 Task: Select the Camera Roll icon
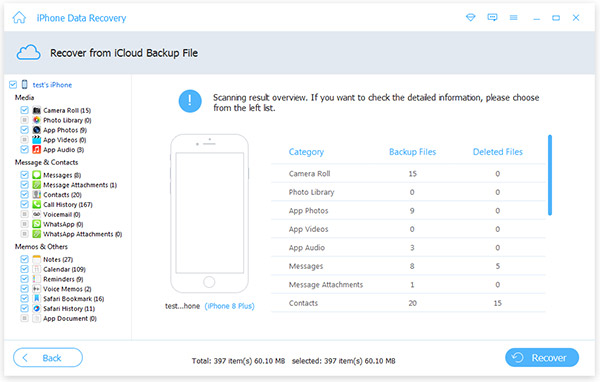[36, 110]
